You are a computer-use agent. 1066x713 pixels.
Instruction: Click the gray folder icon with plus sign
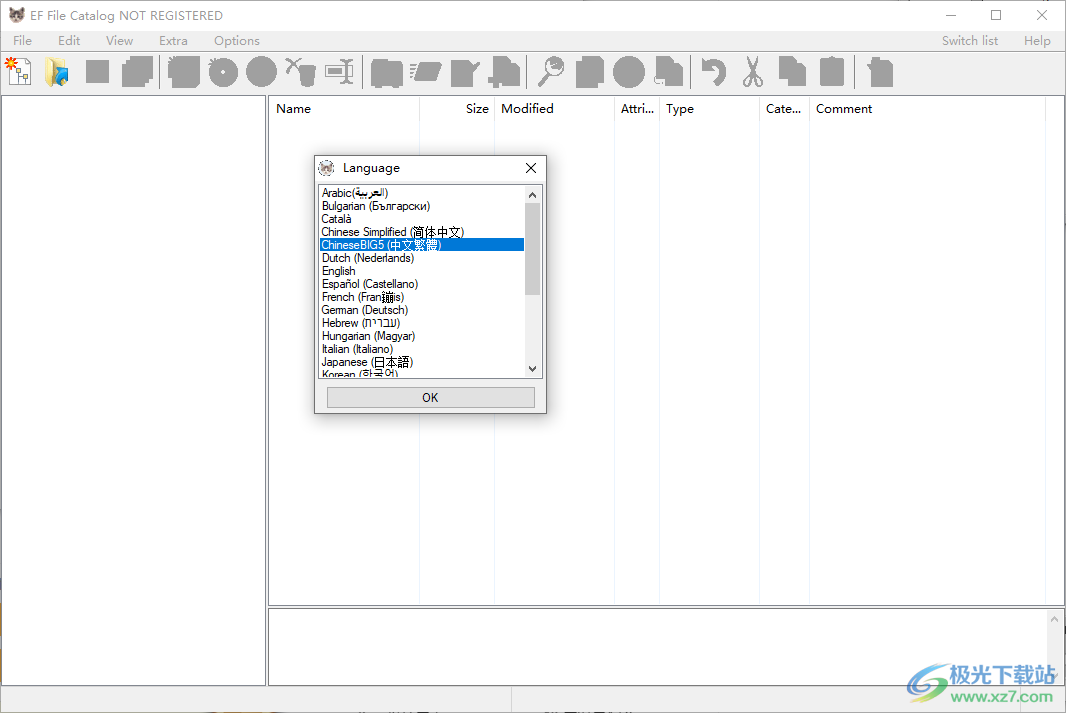click(504, 72)
